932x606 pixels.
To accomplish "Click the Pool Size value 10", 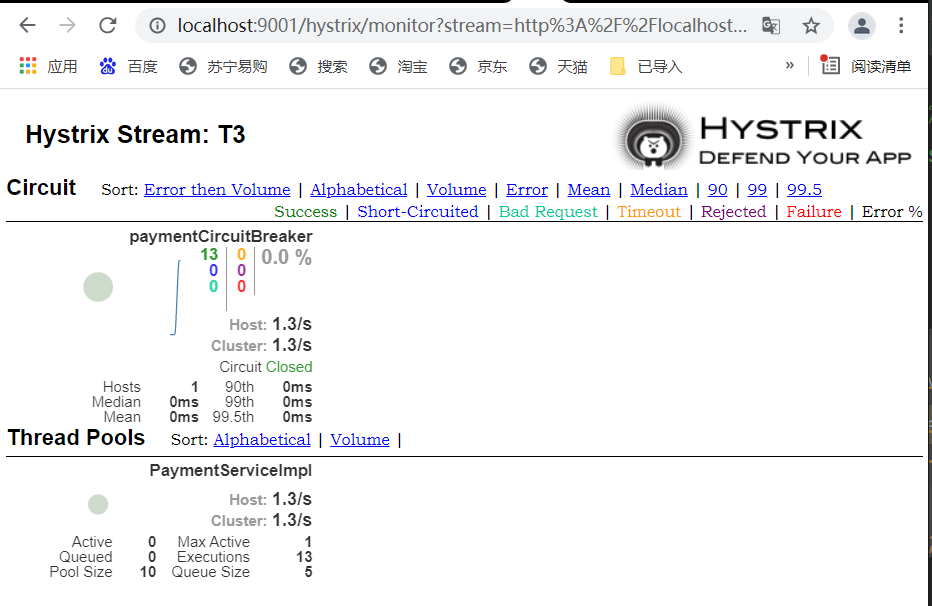I will point(148,572).
